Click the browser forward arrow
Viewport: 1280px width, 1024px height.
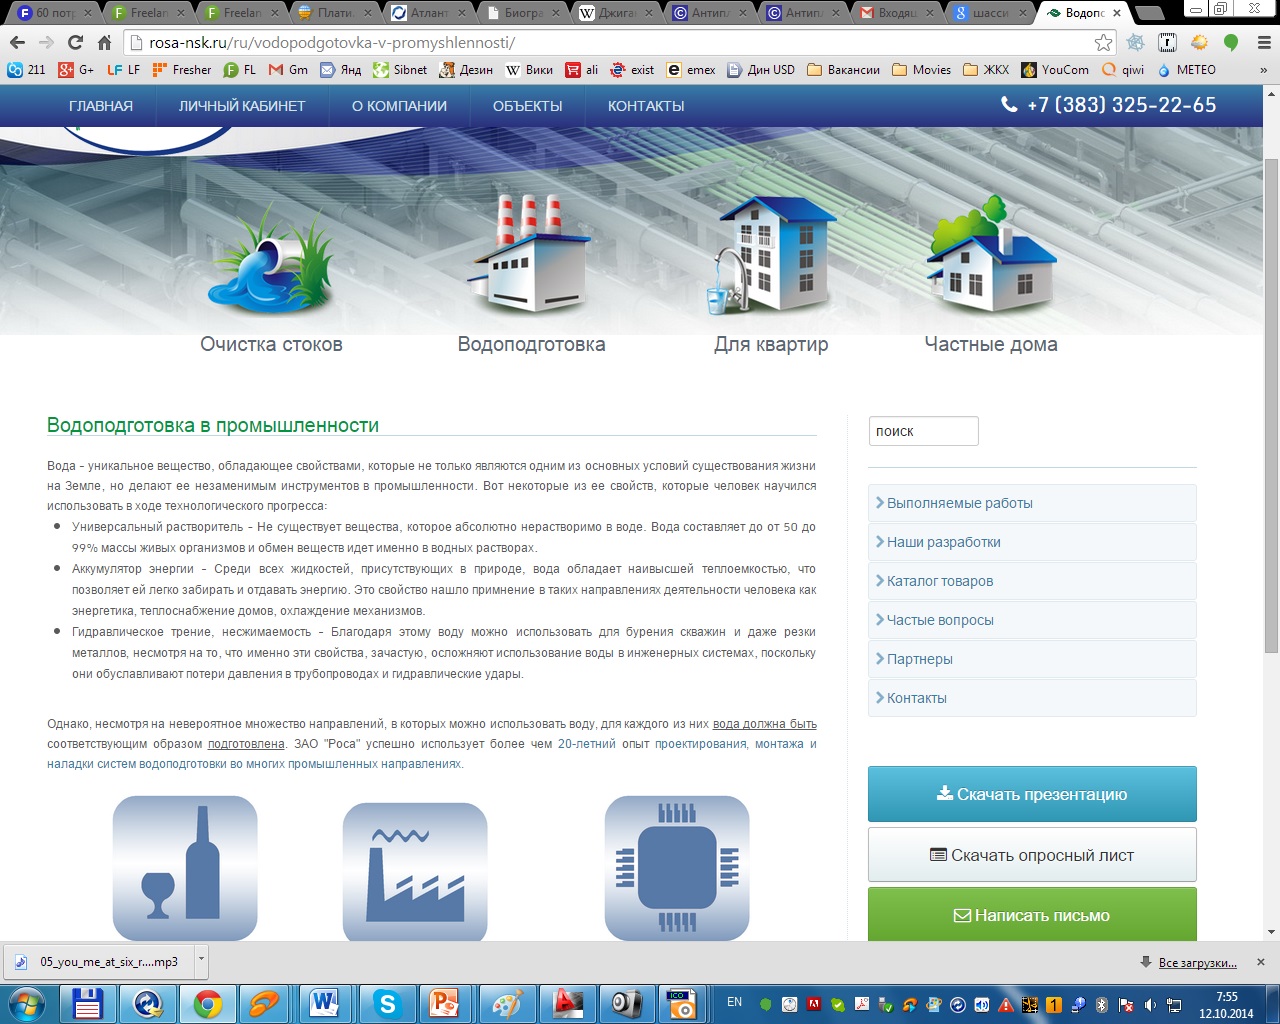pyautogui.click(x=46, y=43)
